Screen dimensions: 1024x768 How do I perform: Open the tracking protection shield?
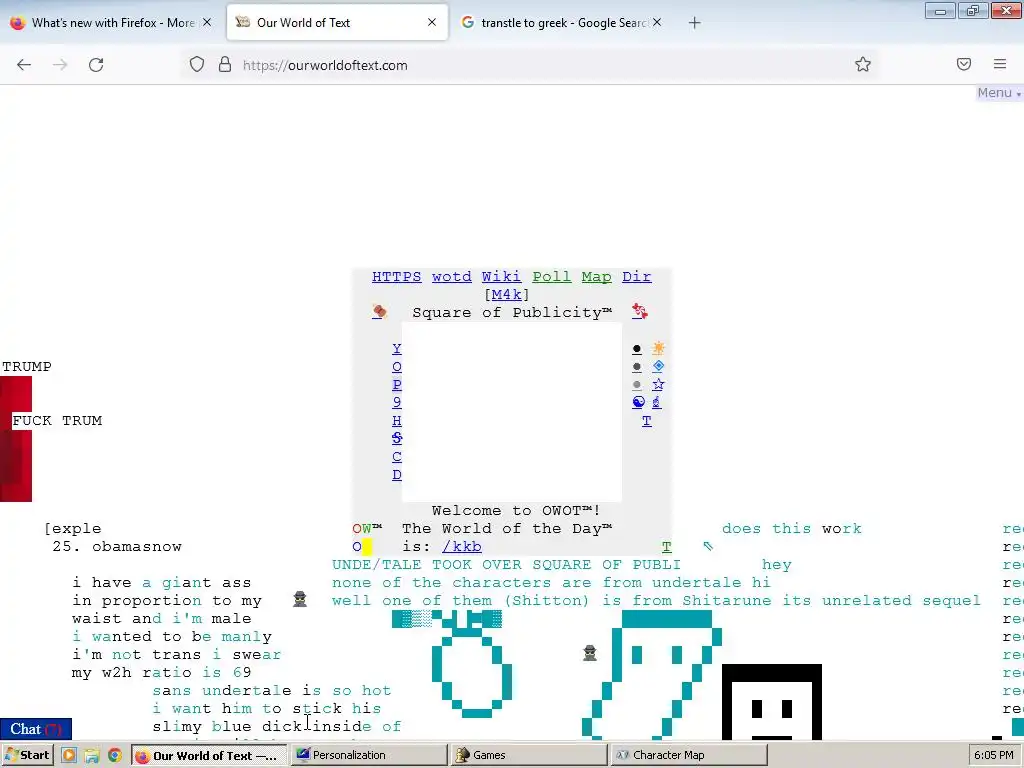coord(197,65)
